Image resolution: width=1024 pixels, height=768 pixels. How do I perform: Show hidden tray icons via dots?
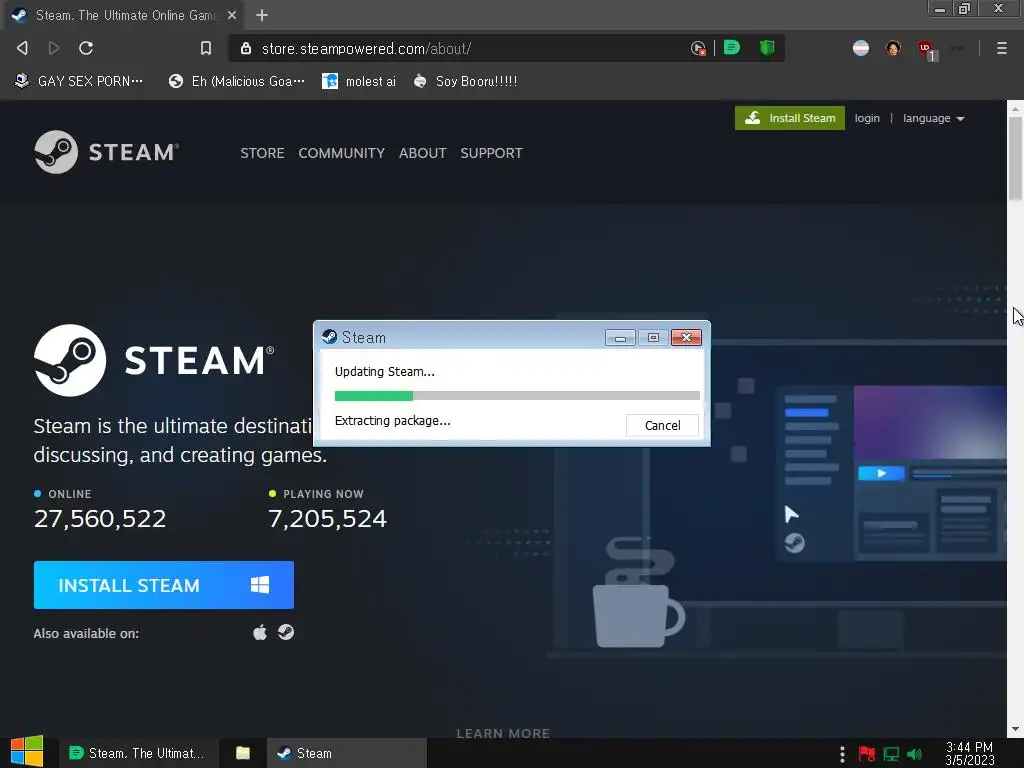(x=842, y=754)
